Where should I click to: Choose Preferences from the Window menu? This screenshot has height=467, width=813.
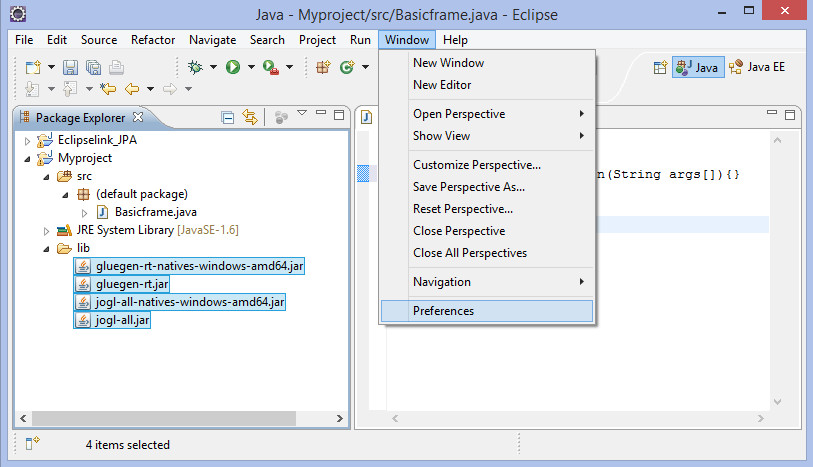tap(443, 311)
